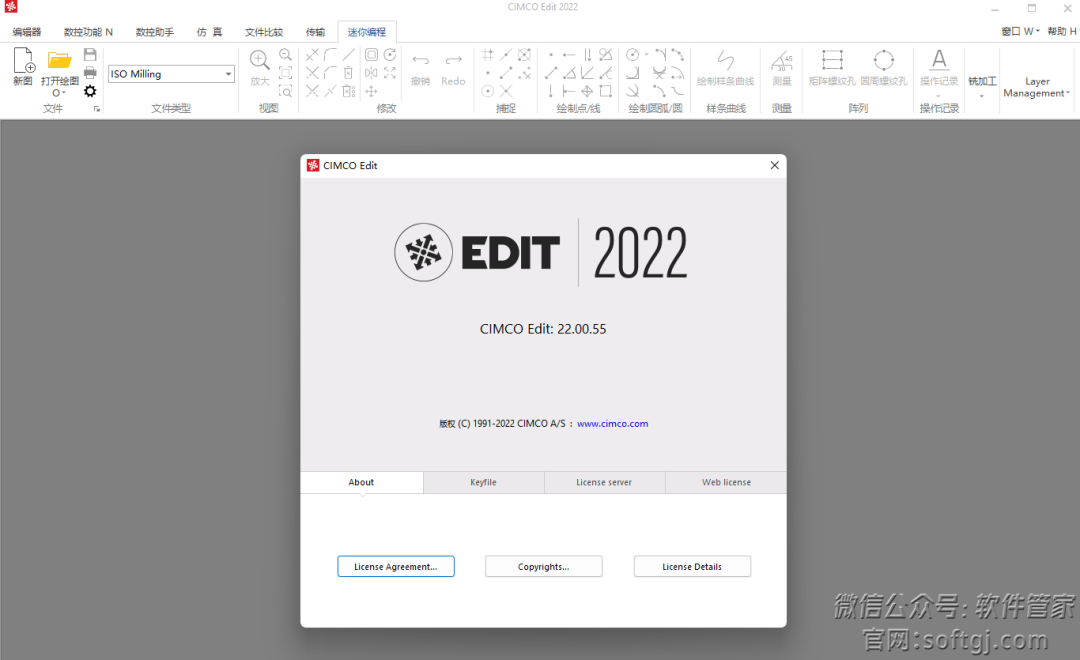This screenshot has width=1080, height=660.
Task: Select the rectangle tool in 绘制点/线
Action: tap(605, 91)
